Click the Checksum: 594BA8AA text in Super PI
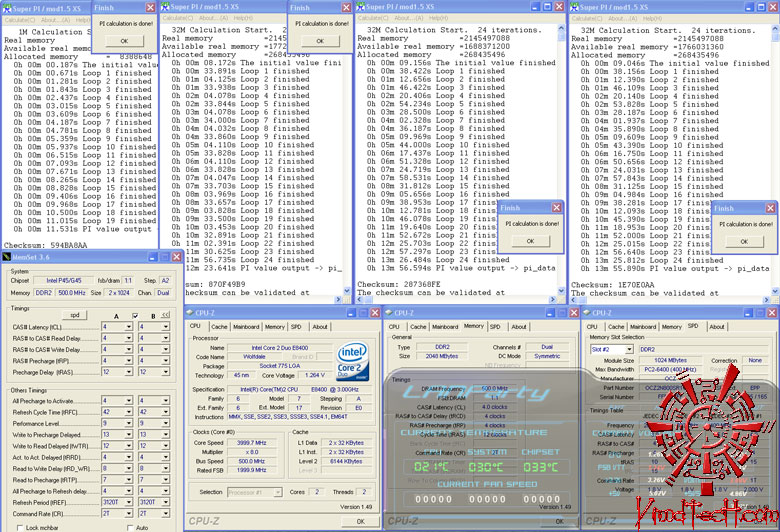 tap(46, 245)
